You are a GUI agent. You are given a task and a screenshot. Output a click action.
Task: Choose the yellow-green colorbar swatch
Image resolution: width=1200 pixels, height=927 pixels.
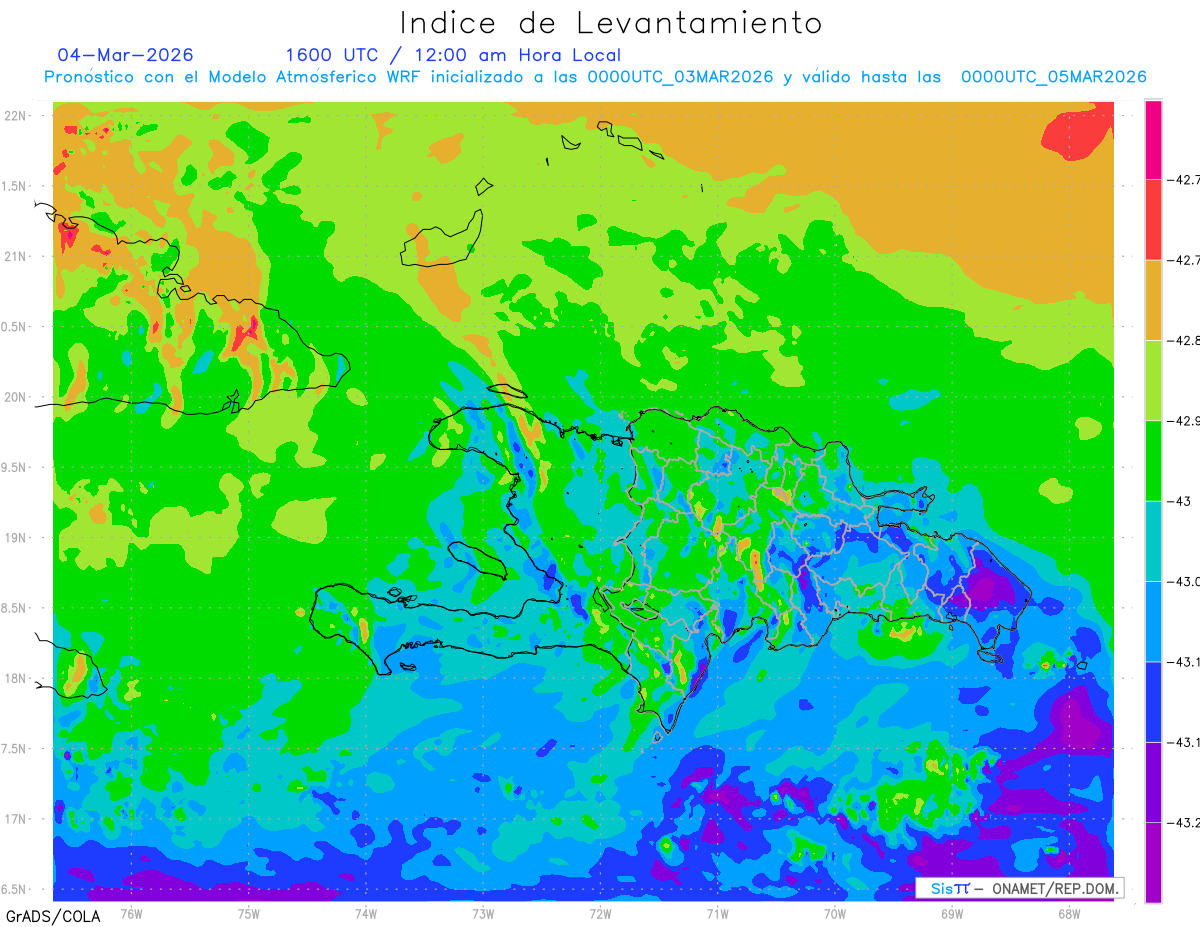[x=1154, y=380]
